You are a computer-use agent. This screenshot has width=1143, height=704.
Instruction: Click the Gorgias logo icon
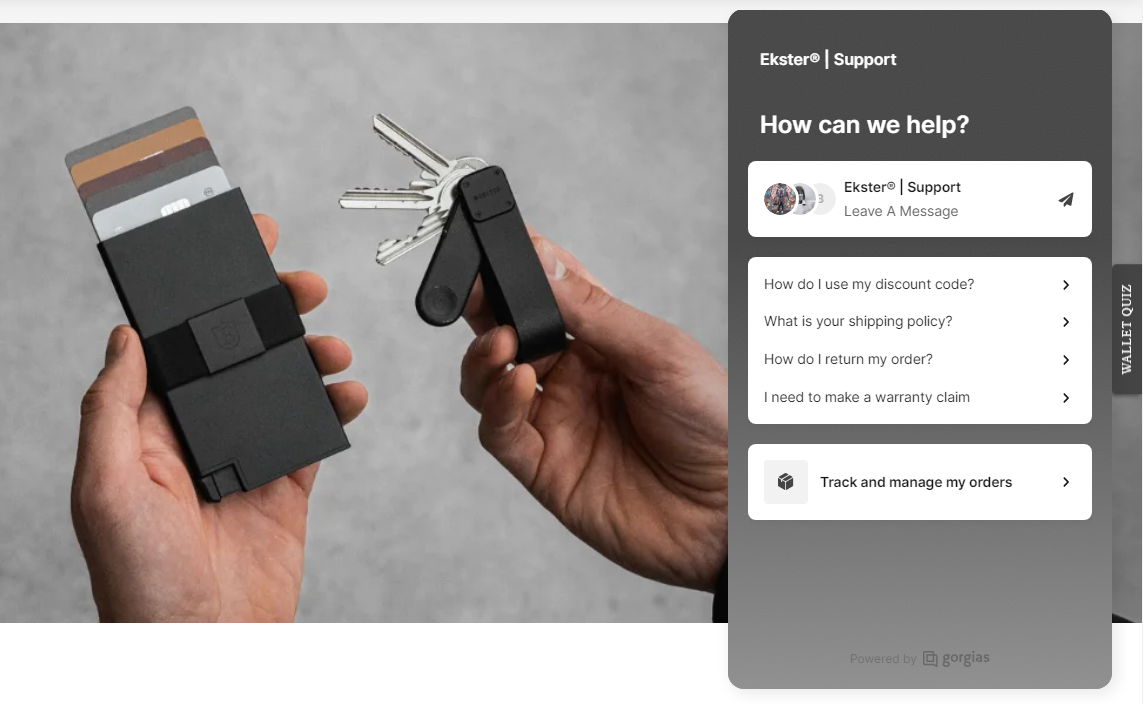(x=930, y=659)
